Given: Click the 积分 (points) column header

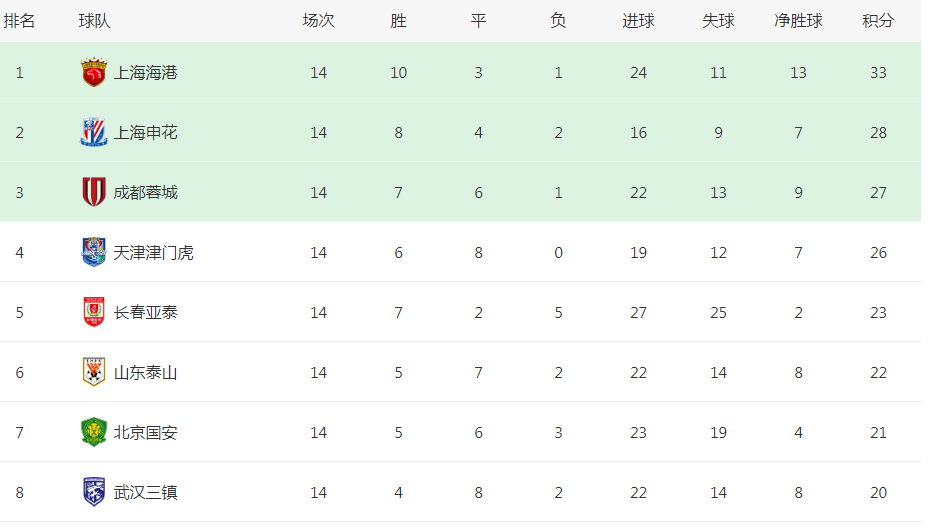Looking at the screenshot, I should coord(878,20).
